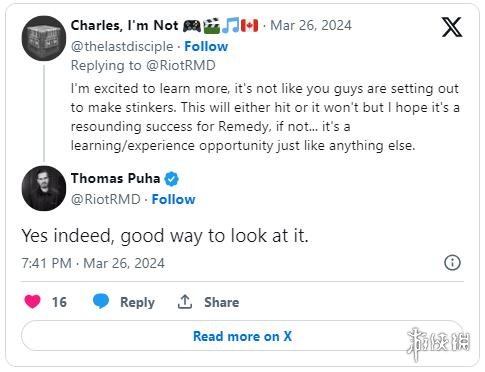Viewport: 485px width, 372px height.
Task: Click the share upload arrow icon
Action: (x=185, y=302)
